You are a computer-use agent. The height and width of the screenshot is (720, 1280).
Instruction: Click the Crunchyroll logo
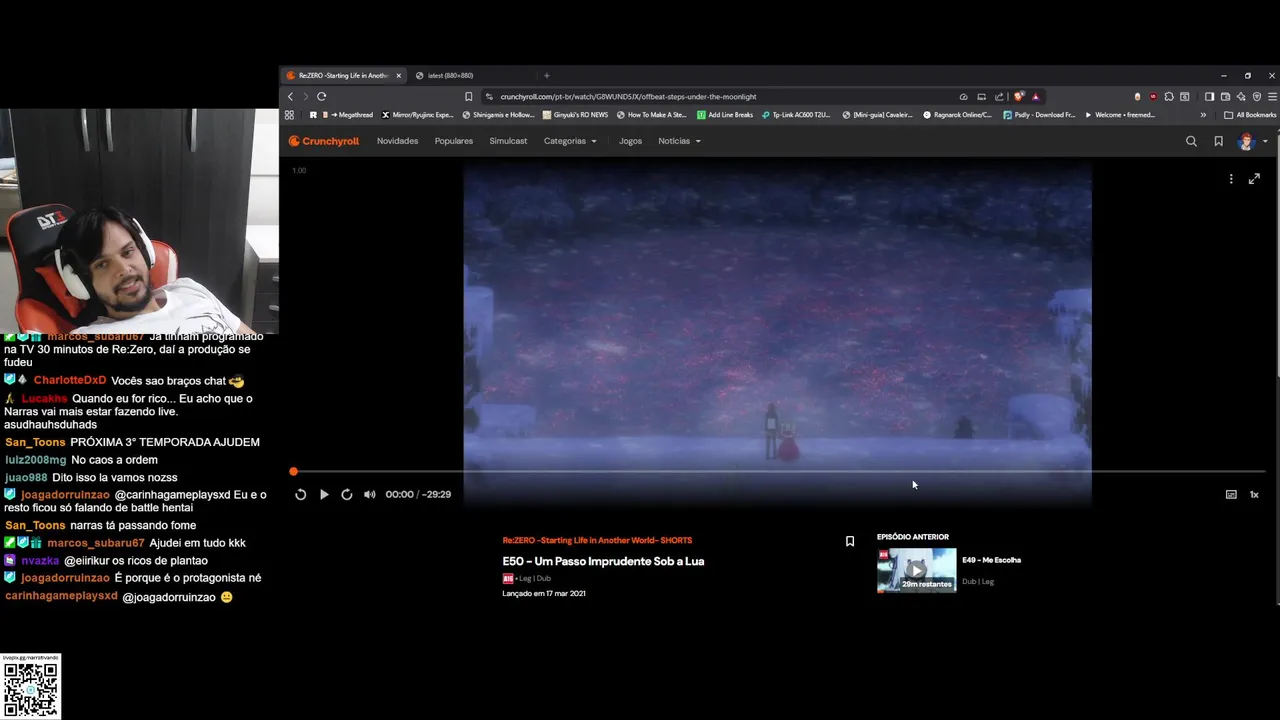(324, 141)
